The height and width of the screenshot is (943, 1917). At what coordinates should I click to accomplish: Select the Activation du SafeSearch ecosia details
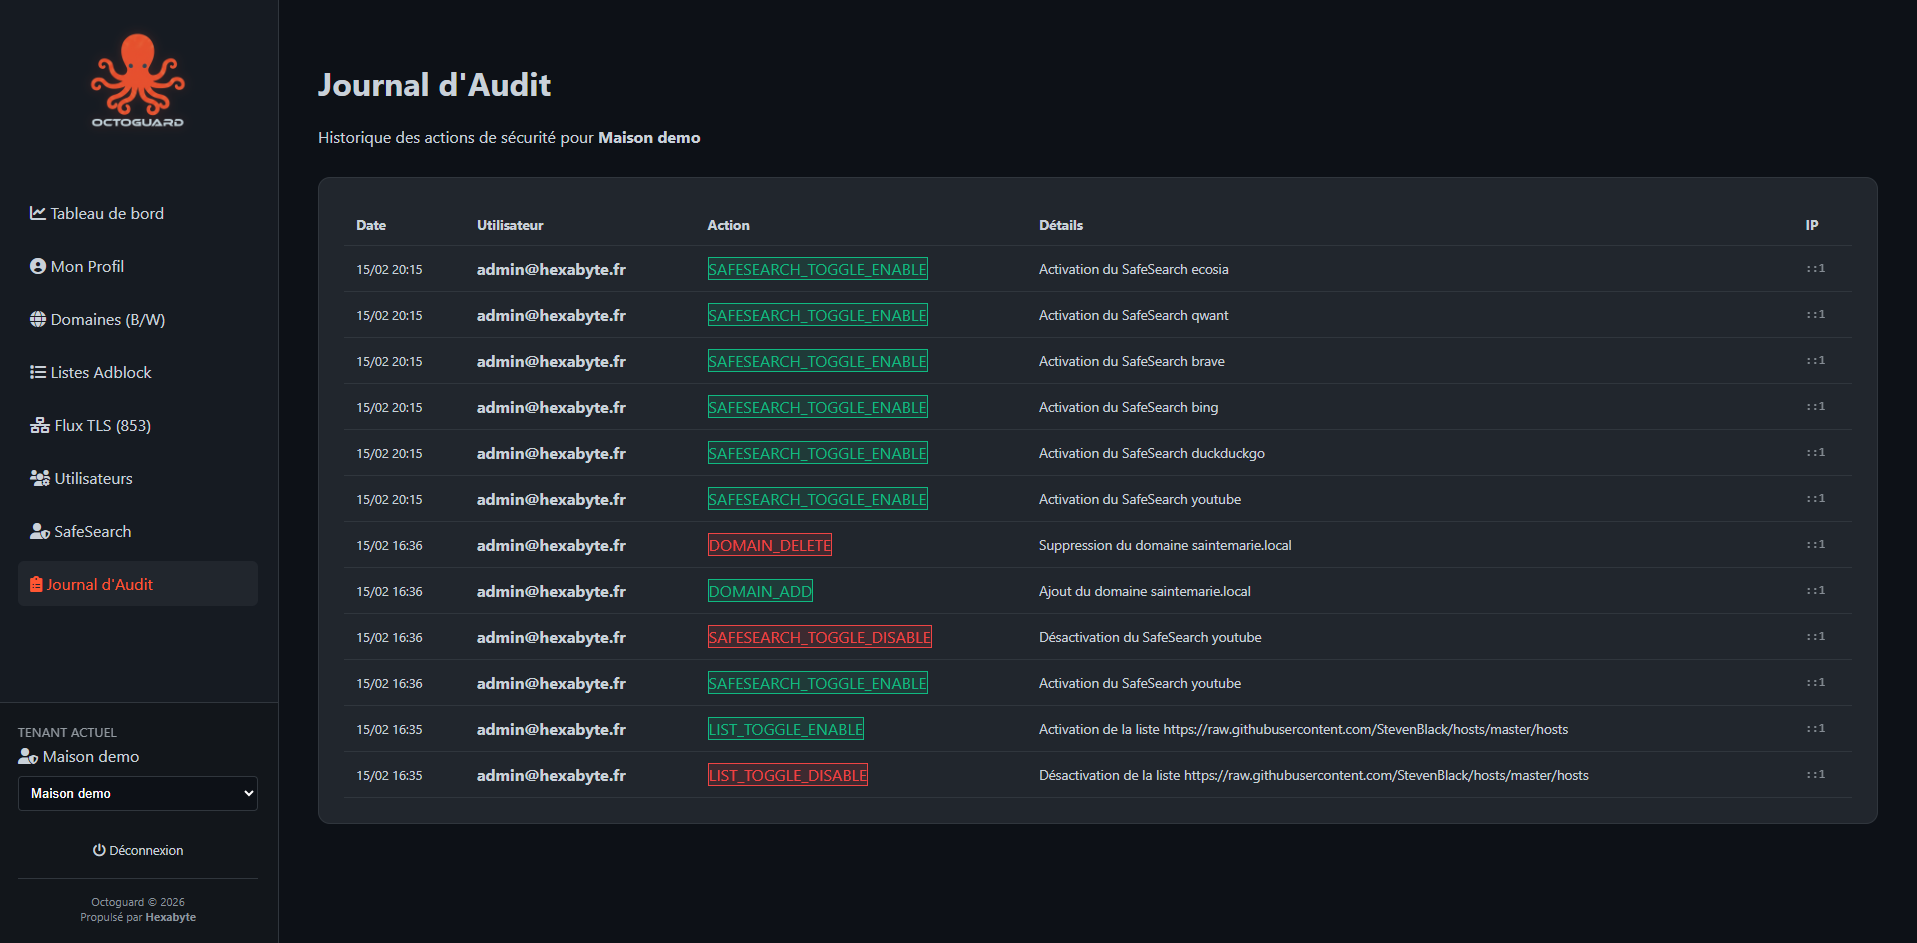1133,269
